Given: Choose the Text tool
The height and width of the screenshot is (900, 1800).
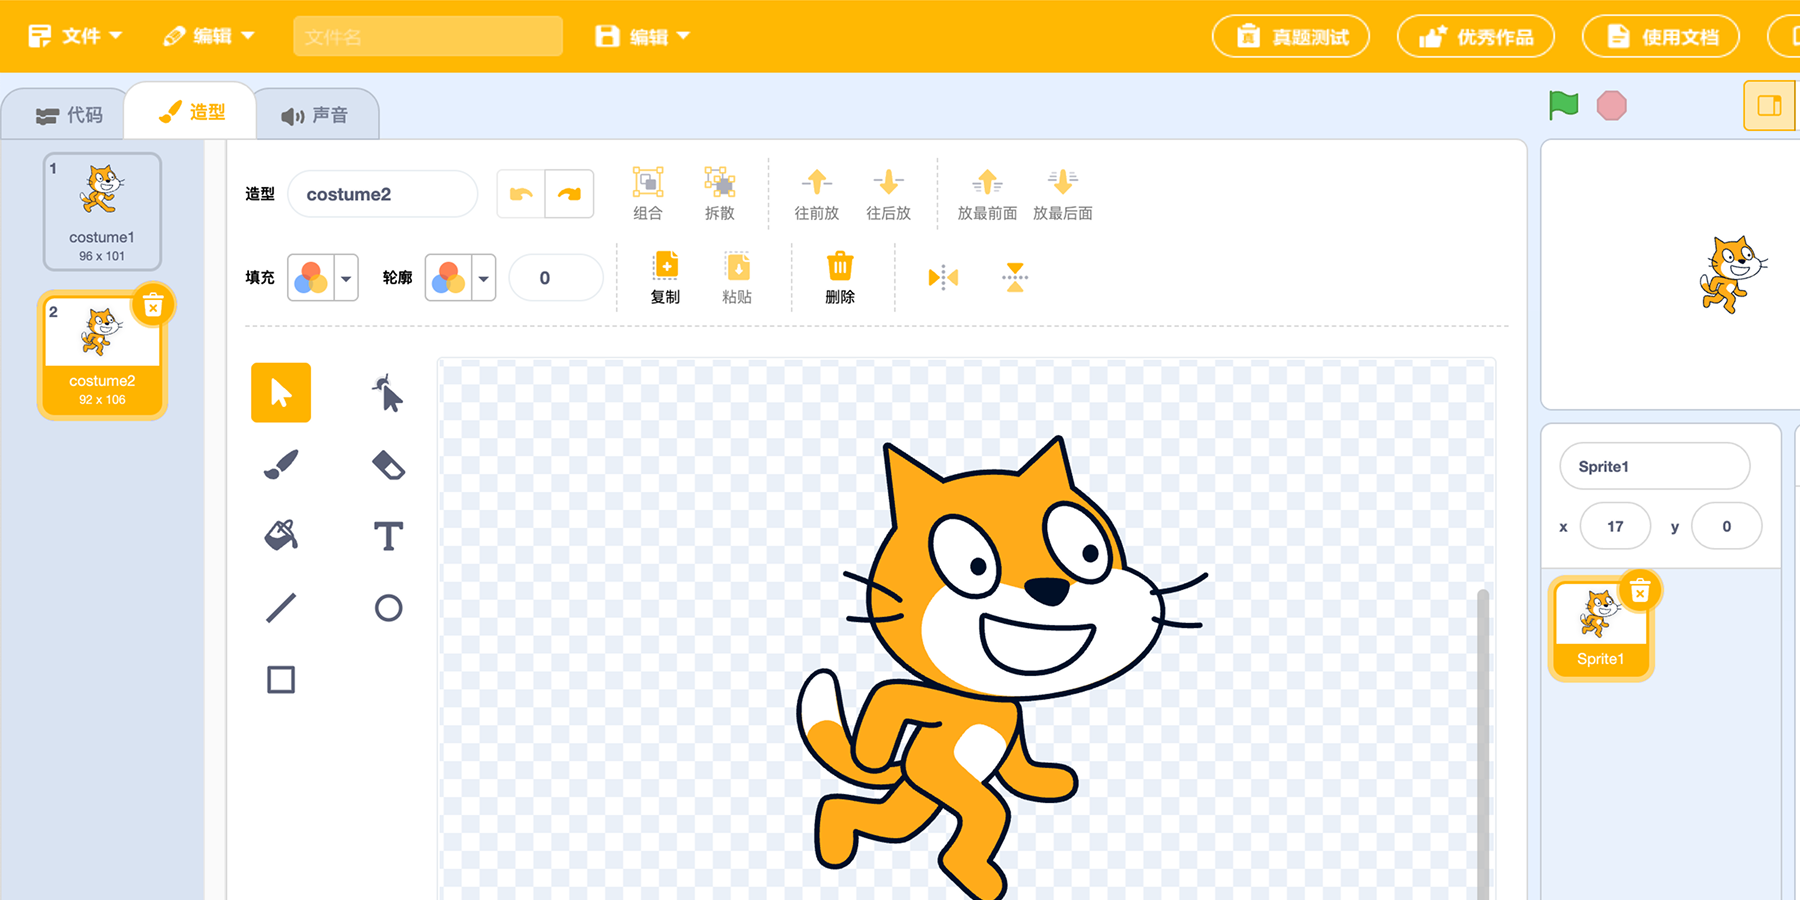Looking at the screenshot, I should tap(388, 536).
